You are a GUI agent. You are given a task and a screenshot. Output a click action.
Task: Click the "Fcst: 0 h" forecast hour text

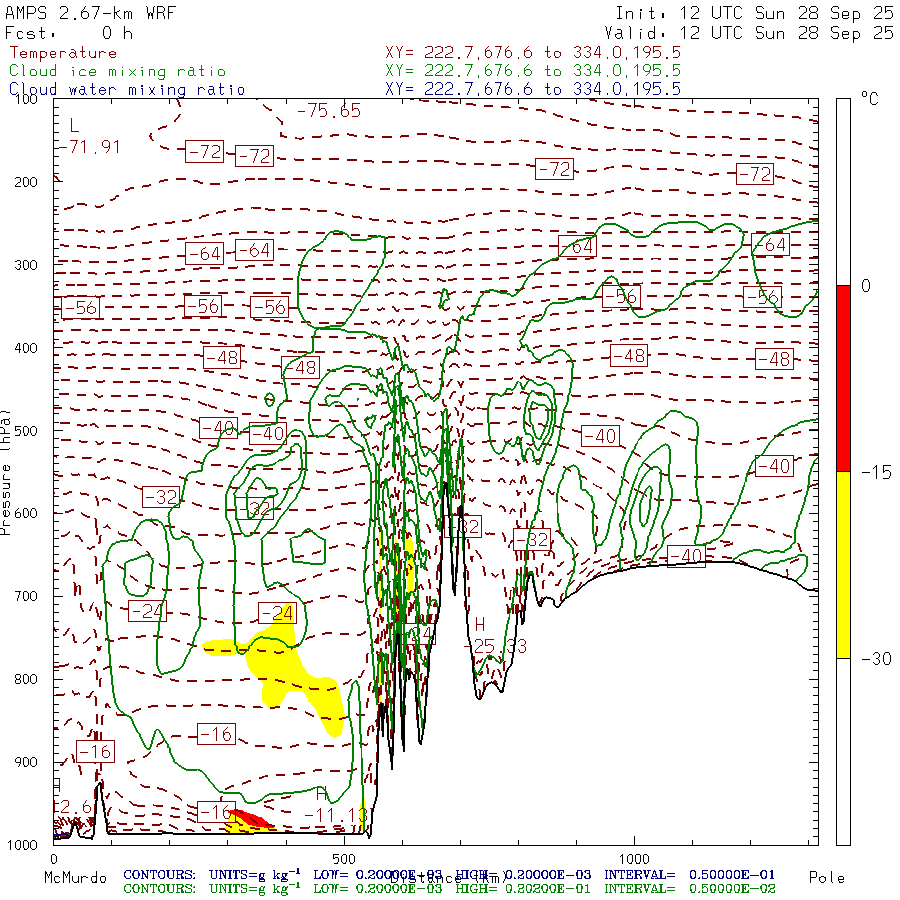(x=69, y=33)
